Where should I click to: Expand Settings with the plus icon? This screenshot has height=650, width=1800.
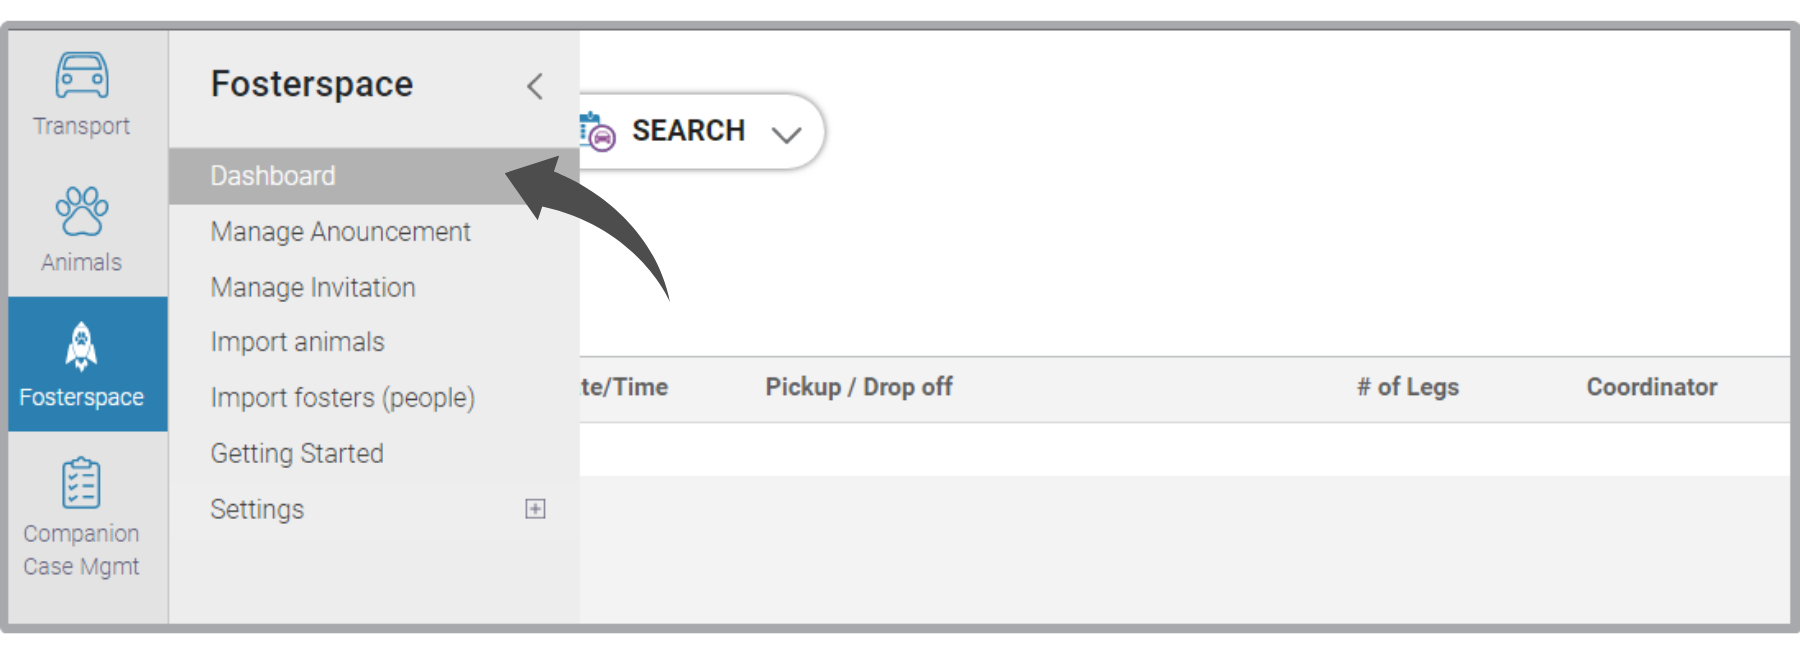click(x=535, y=509)
